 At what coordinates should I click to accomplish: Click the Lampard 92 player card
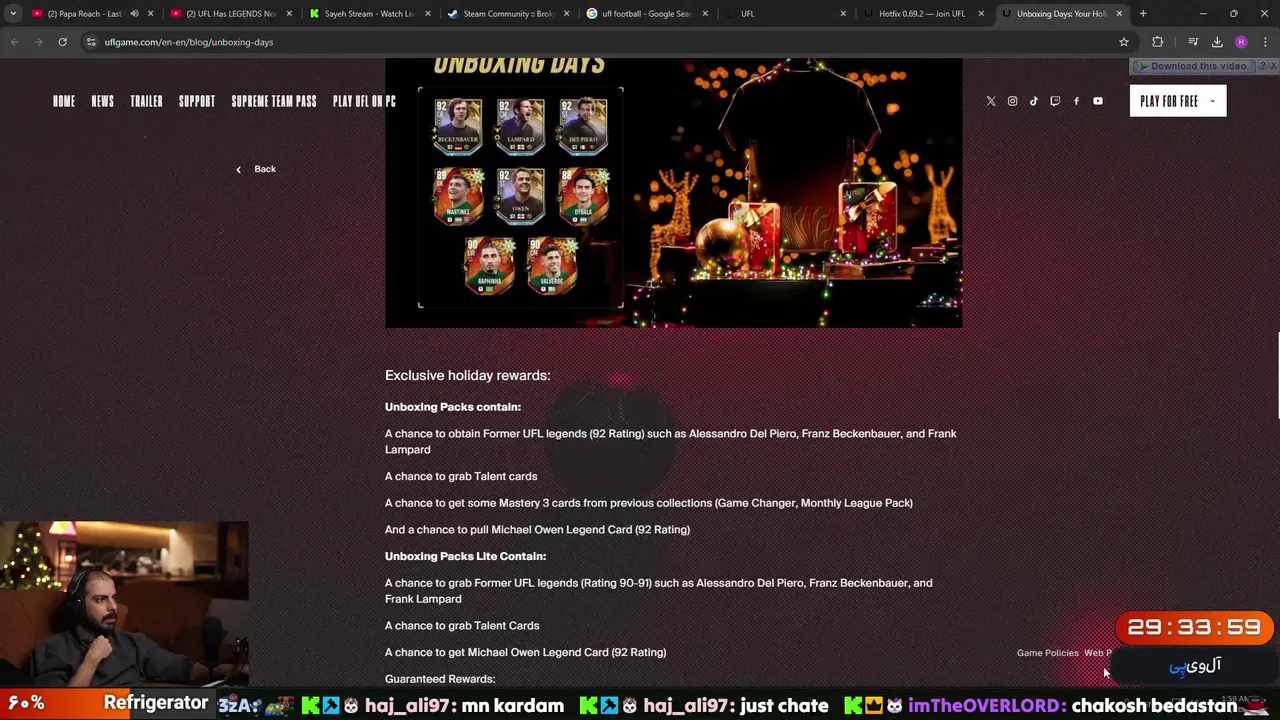tap(520, 127)
